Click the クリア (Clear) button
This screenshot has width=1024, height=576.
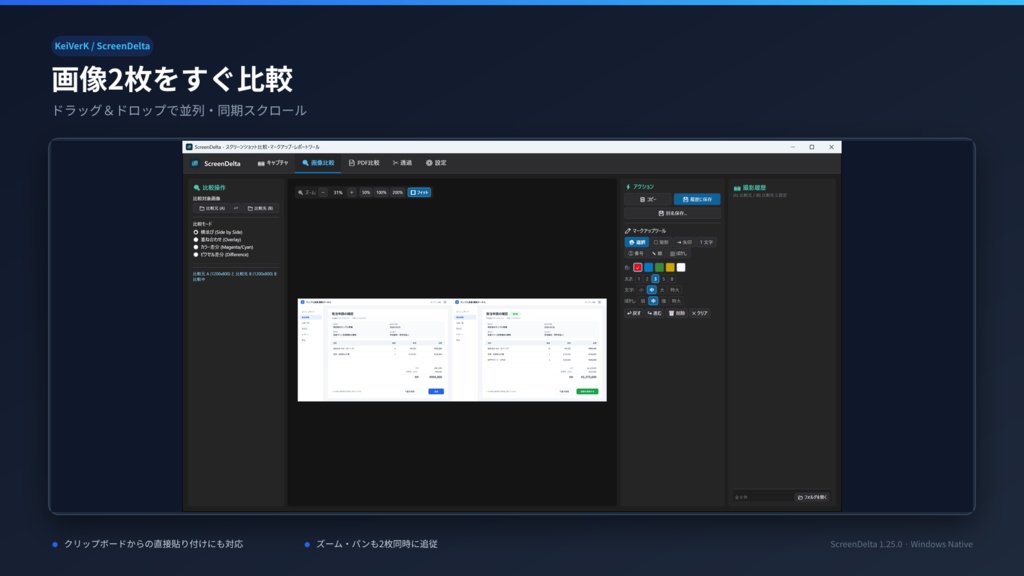(x=699, y=313)
